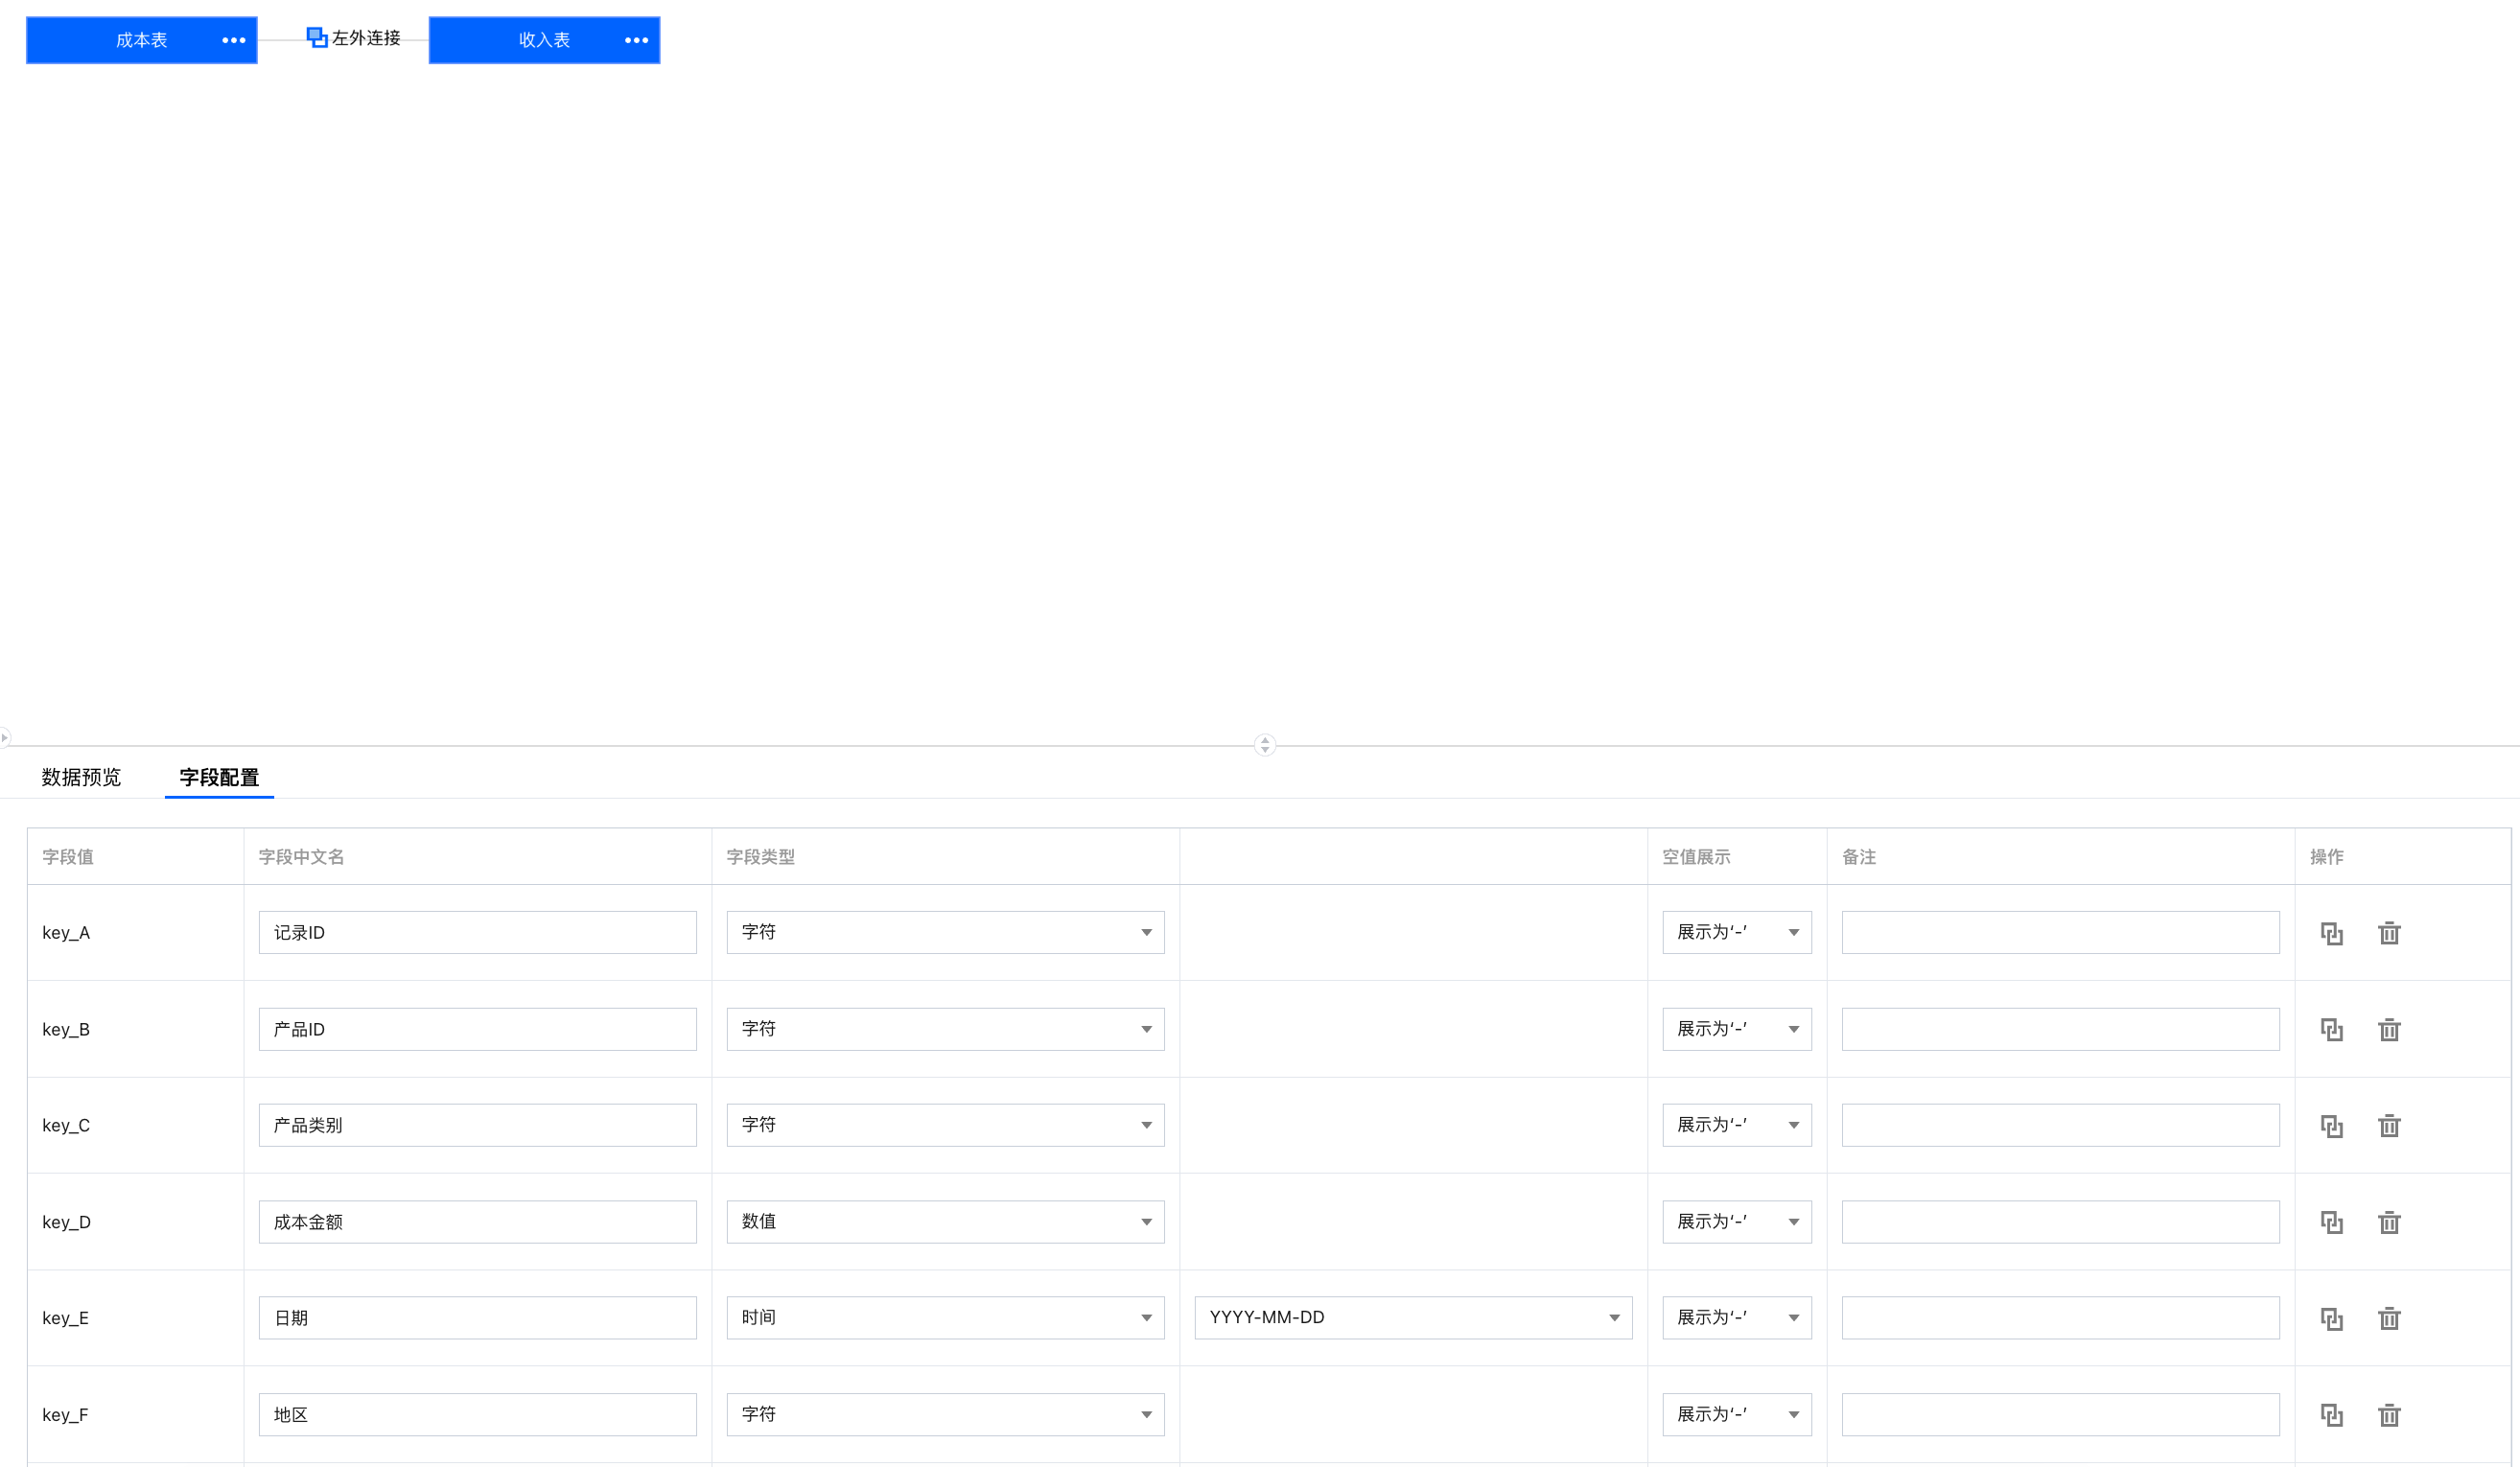Select the 字段配置 tab
2520x1467 pixels.
[219, 777]
